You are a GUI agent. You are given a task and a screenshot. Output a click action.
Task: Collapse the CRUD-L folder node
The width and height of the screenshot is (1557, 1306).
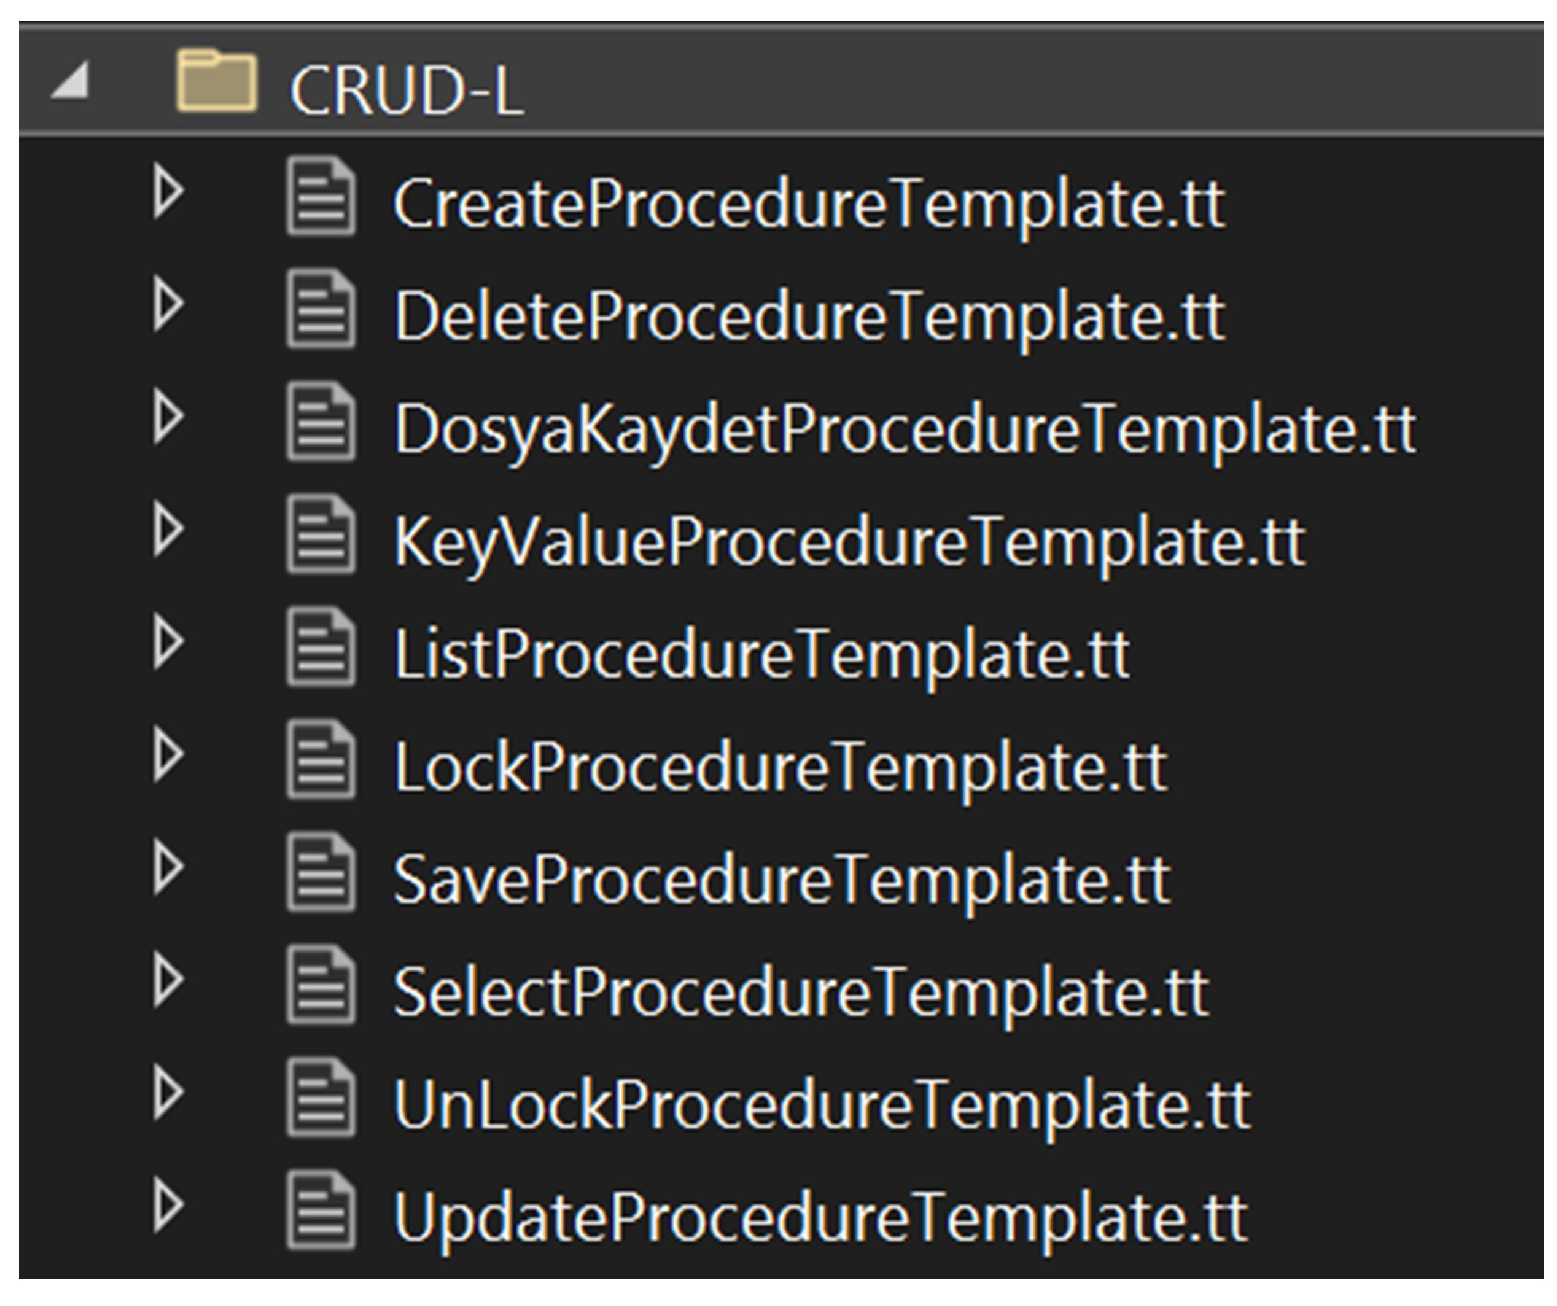(x=70, y=82)
